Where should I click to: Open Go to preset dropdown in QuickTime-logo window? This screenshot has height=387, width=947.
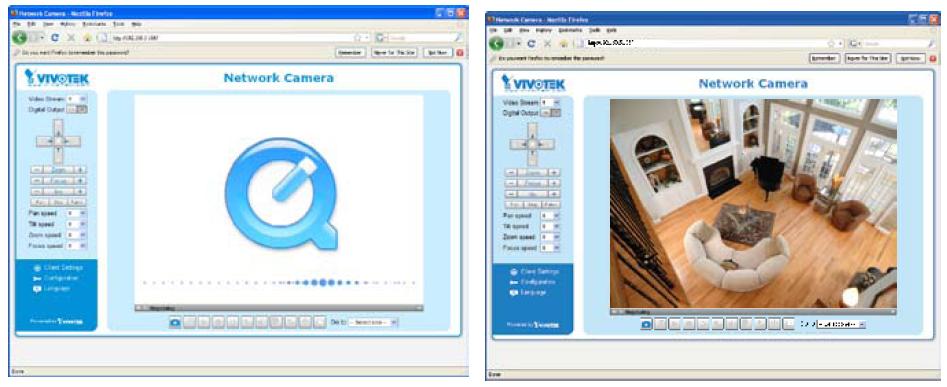pyautogui.click(x=373, y=322)
